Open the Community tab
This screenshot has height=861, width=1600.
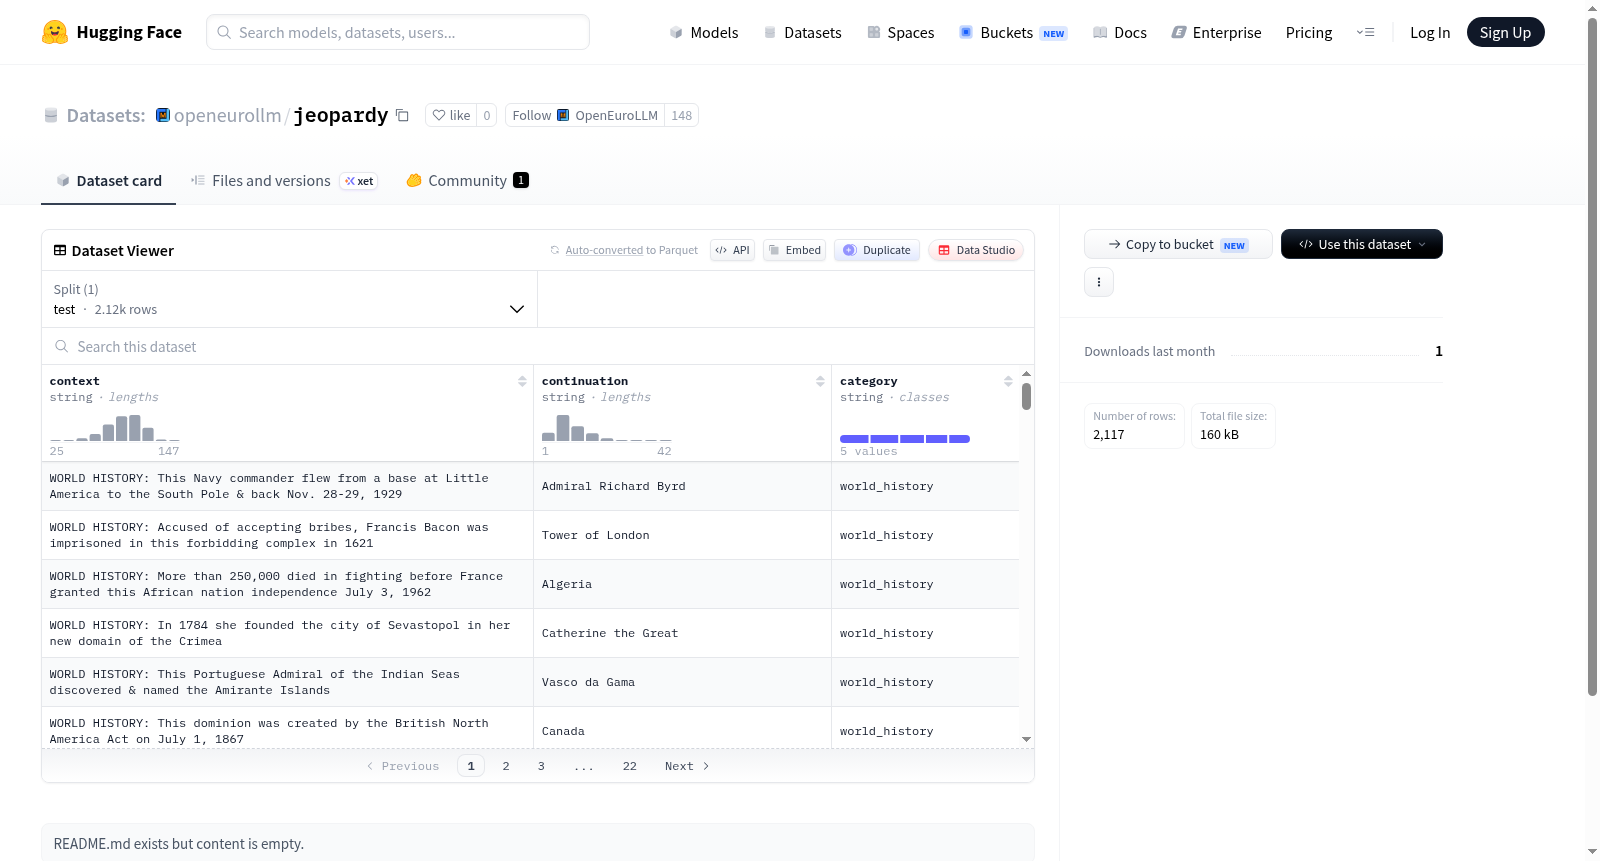tap(467, 181)
